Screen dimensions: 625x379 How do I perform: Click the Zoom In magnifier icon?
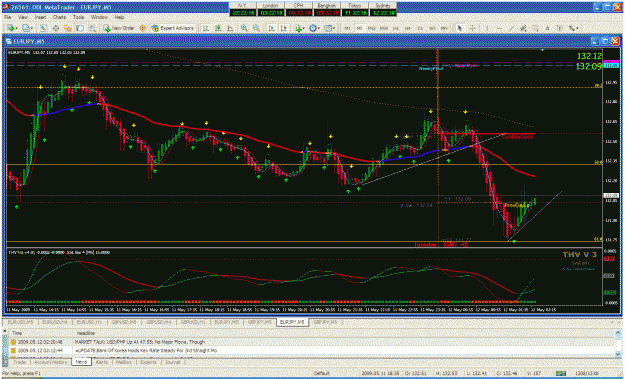pyautogui.click(x=244, y=28)
